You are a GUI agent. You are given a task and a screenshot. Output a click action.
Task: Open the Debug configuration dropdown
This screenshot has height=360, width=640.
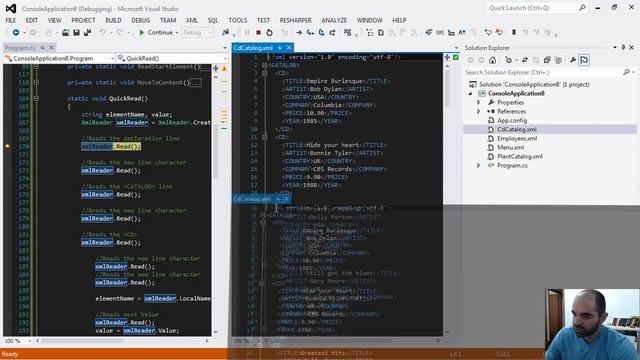click(x=198, y=33)
